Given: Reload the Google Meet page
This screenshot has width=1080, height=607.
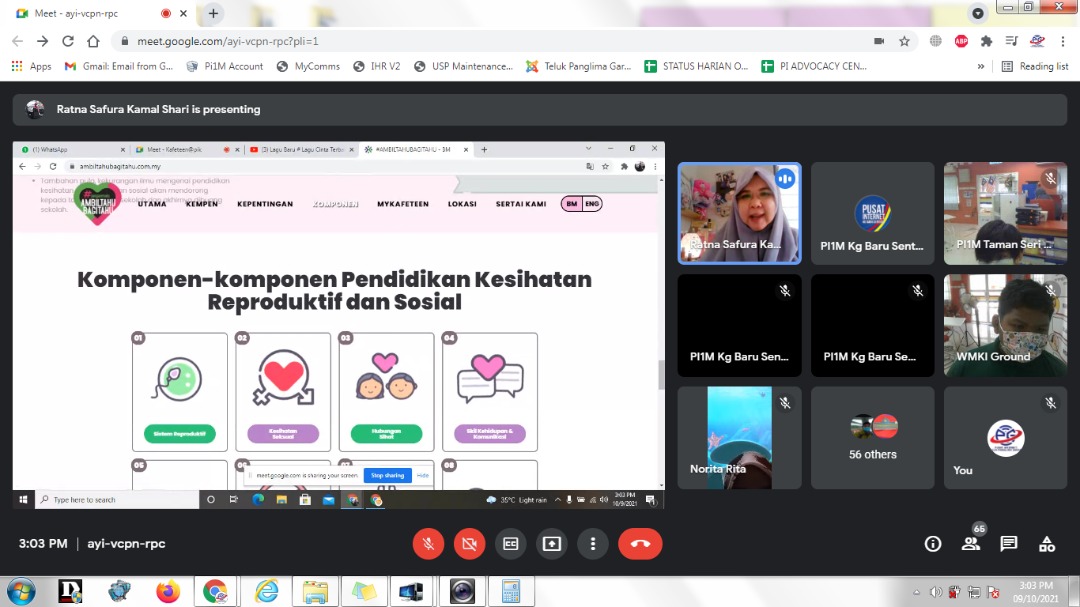Looking at the screenshot, I should [68, 41].
